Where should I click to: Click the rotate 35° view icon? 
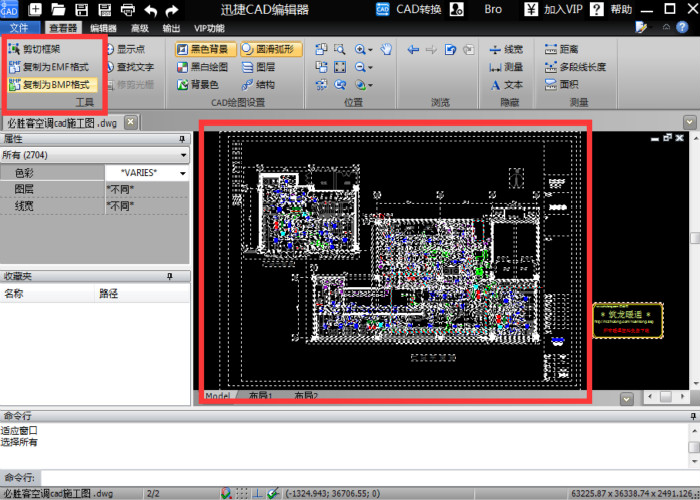tap(321, 84)
